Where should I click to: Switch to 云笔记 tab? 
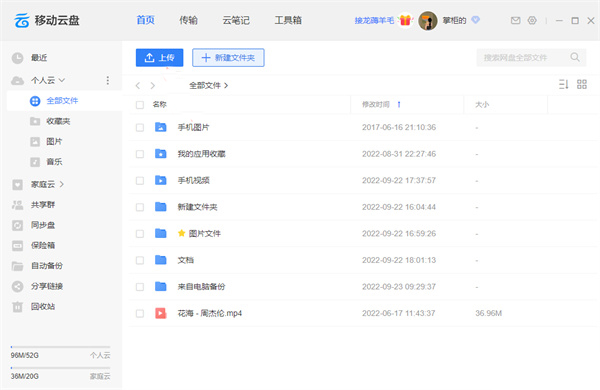pyautogui.click(x=236, y=20)
